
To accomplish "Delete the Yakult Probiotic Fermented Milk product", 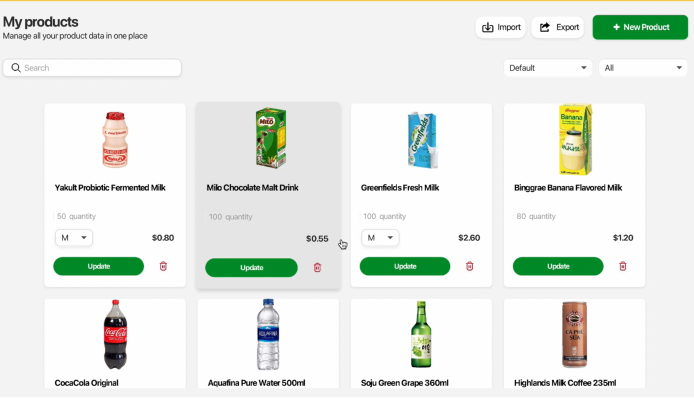I will tap(164, 266).
